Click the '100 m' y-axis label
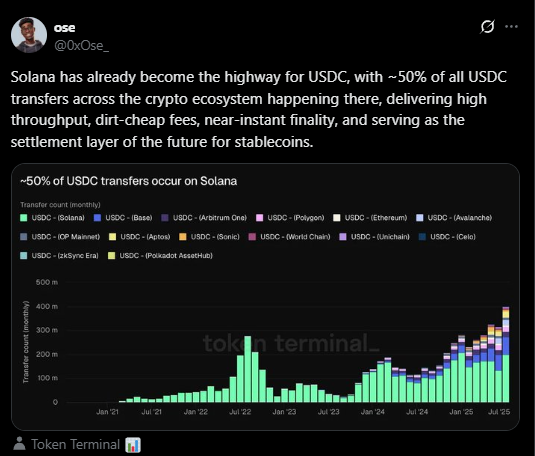 pos(47,378)
